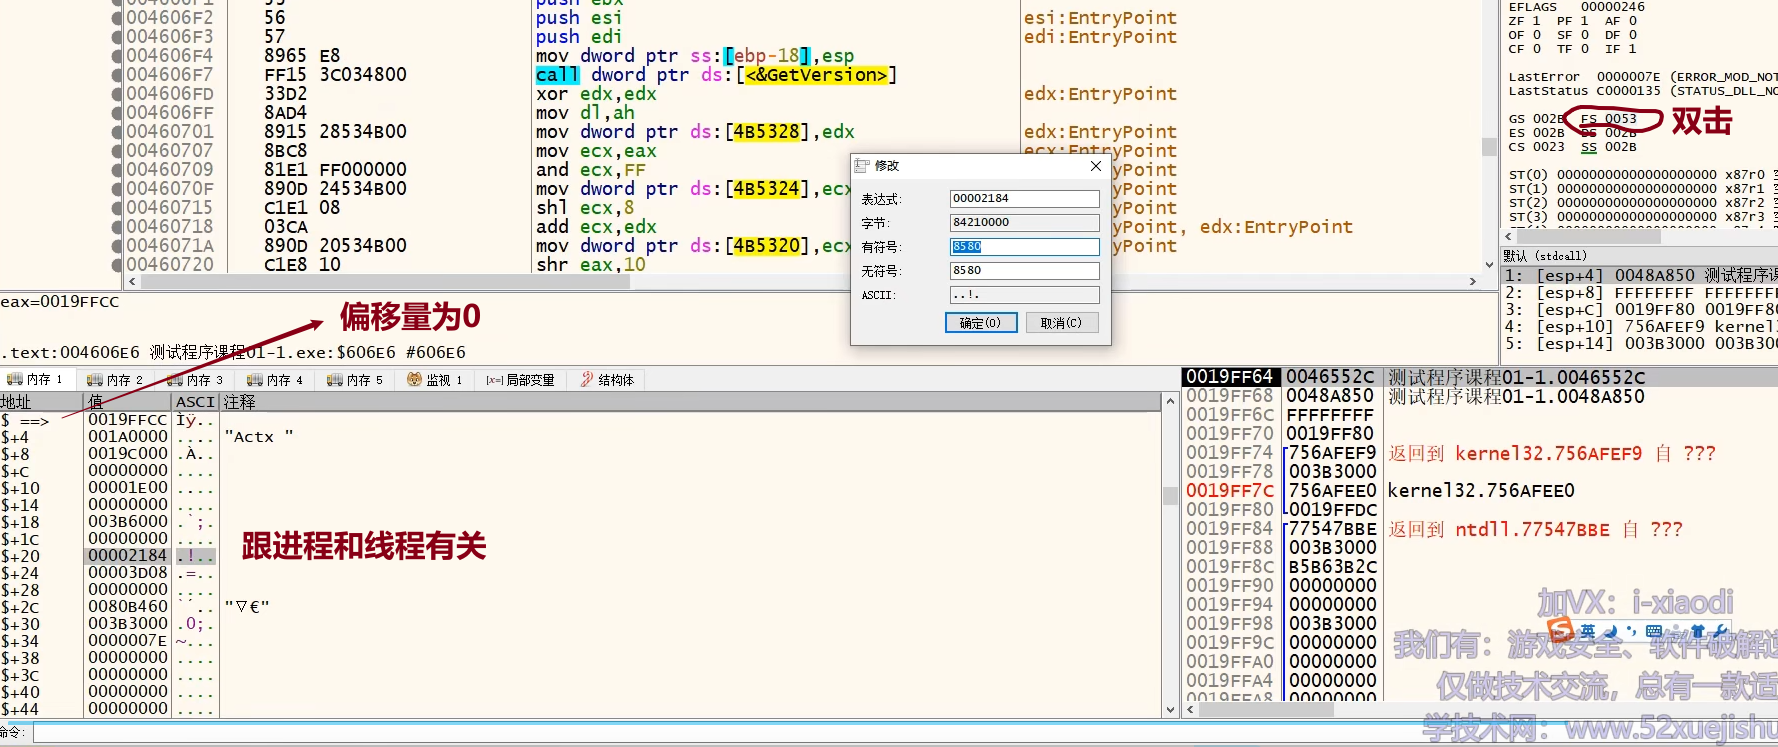Click the 英 language indicator in IME toolbar
Screen dimensions: 1778x747
click(1587, 631)
